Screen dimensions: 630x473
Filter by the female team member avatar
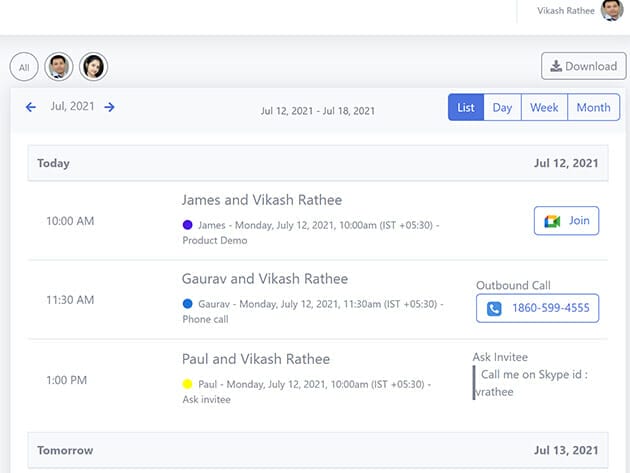pos(94,67)
